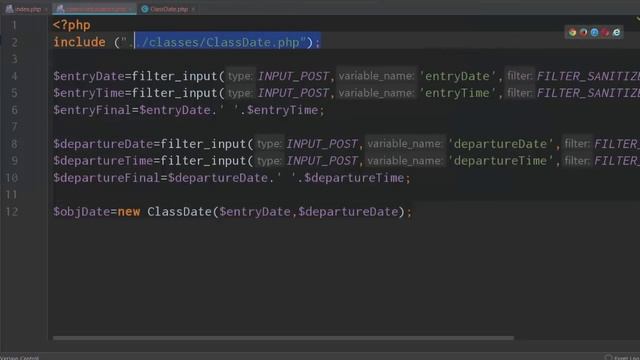The height and width of the screenshot is (360, 640).
Task: Click the 'new' keyword on line 12
Action: pyautogui.click(x=129, y=211)
